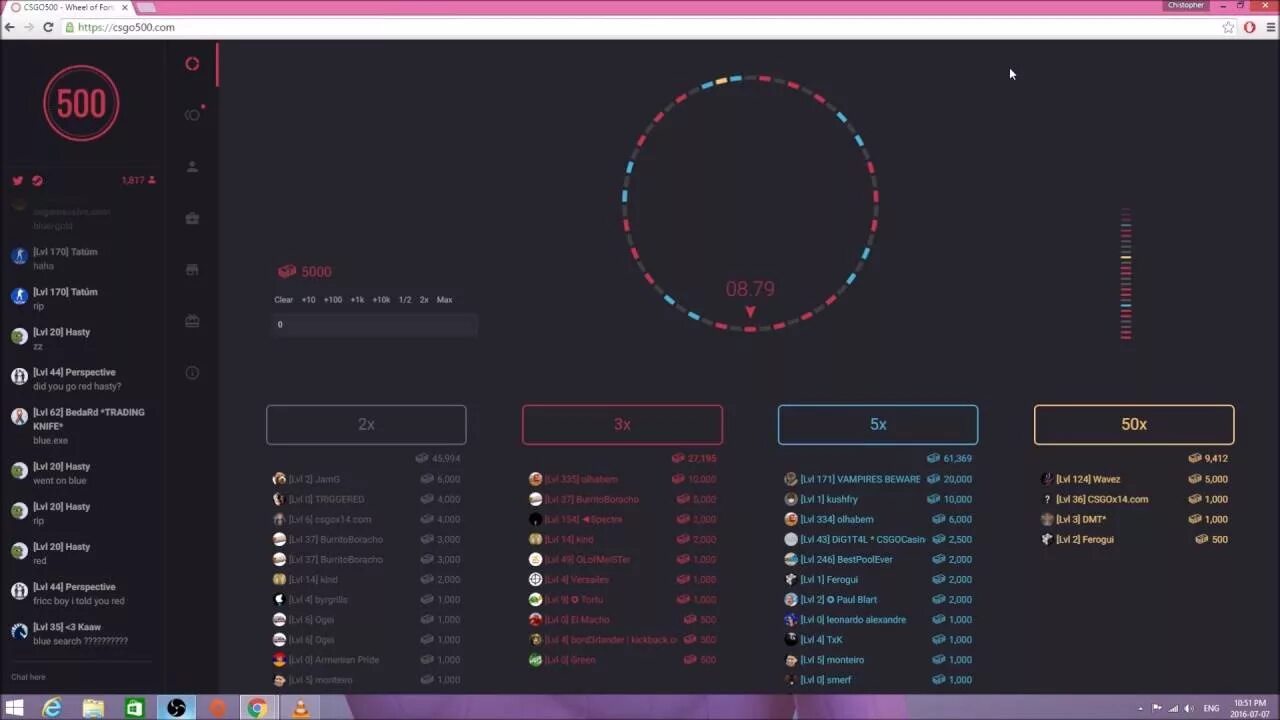Viewport: 1280px width, 720px height.
Task: Place bet on 50x
Action: [x=1134, y=424]
